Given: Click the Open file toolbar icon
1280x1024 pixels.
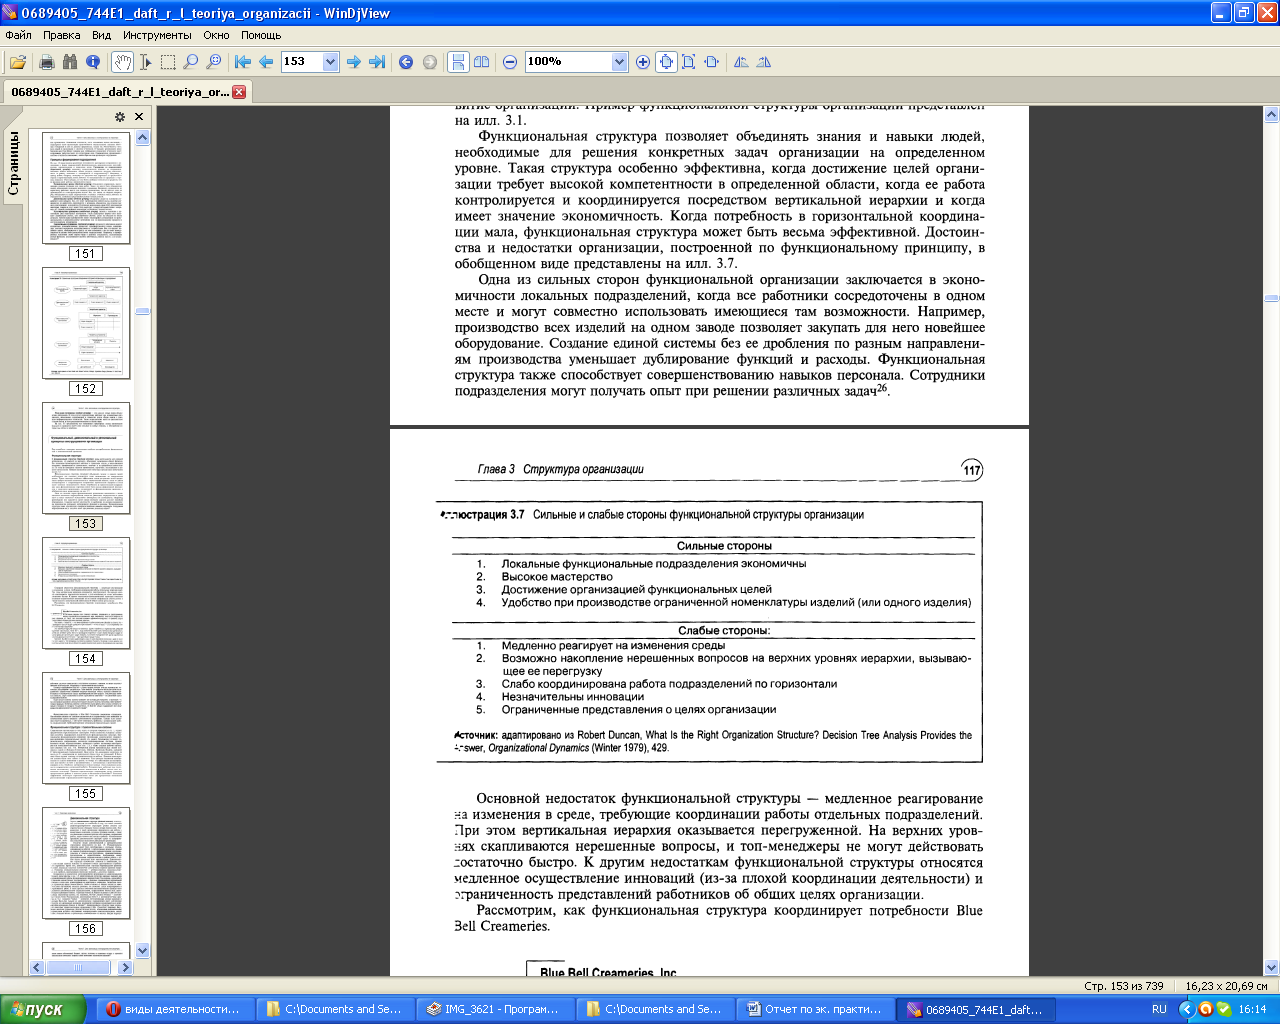Looking at the screenshot, I should pos(18,62).
